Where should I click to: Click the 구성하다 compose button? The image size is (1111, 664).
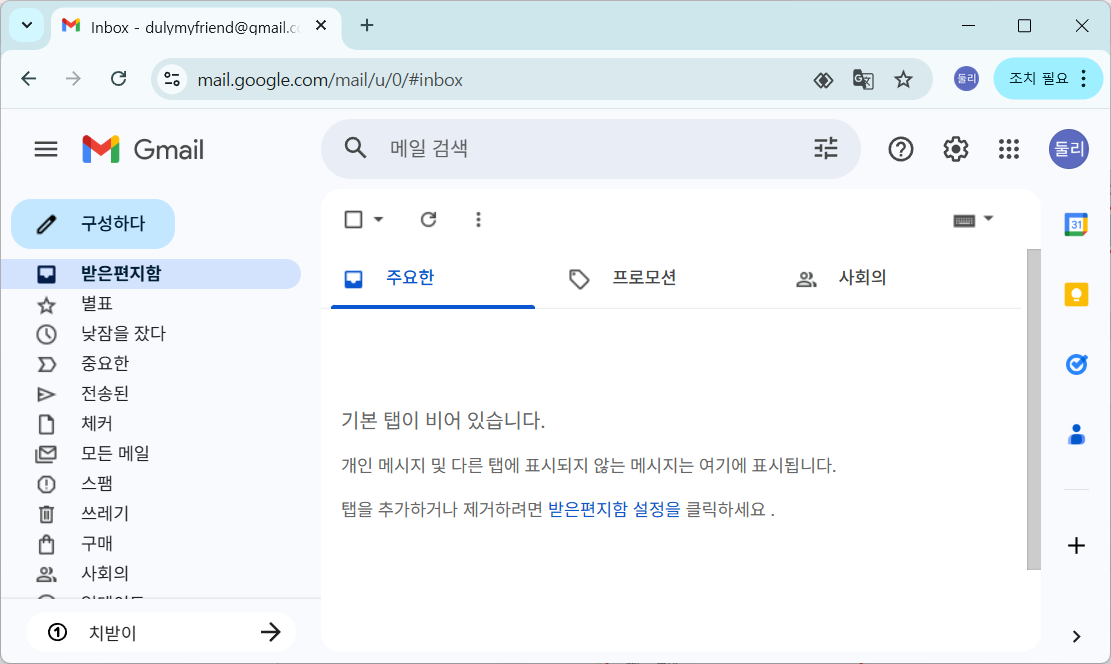coord(93,224)
